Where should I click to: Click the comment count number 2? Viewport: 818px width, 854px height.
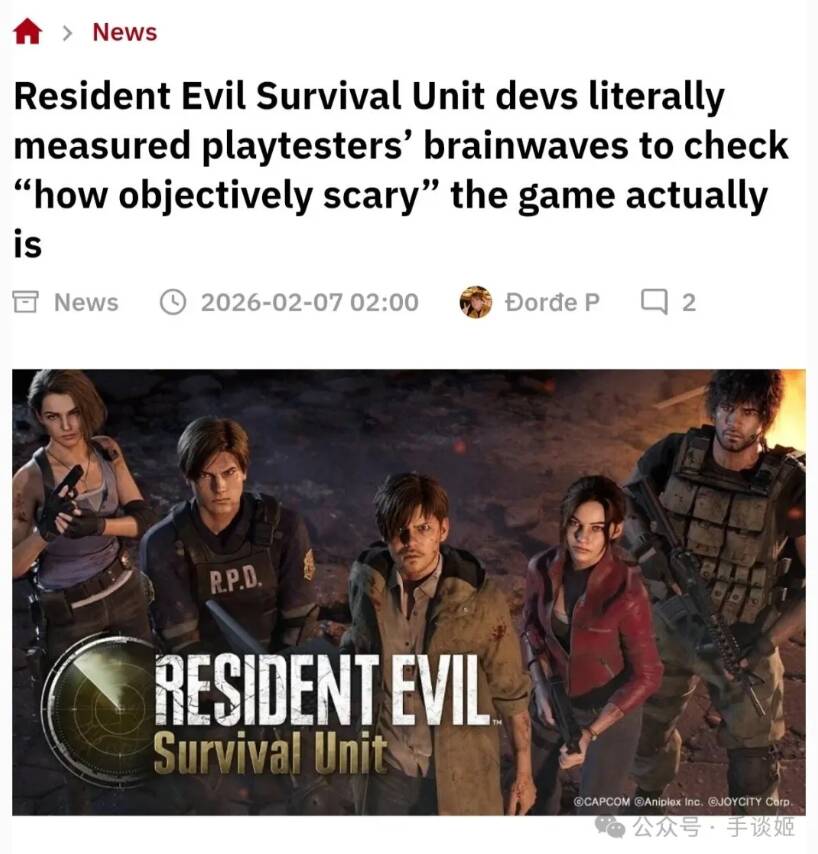(x=689, y=303)
